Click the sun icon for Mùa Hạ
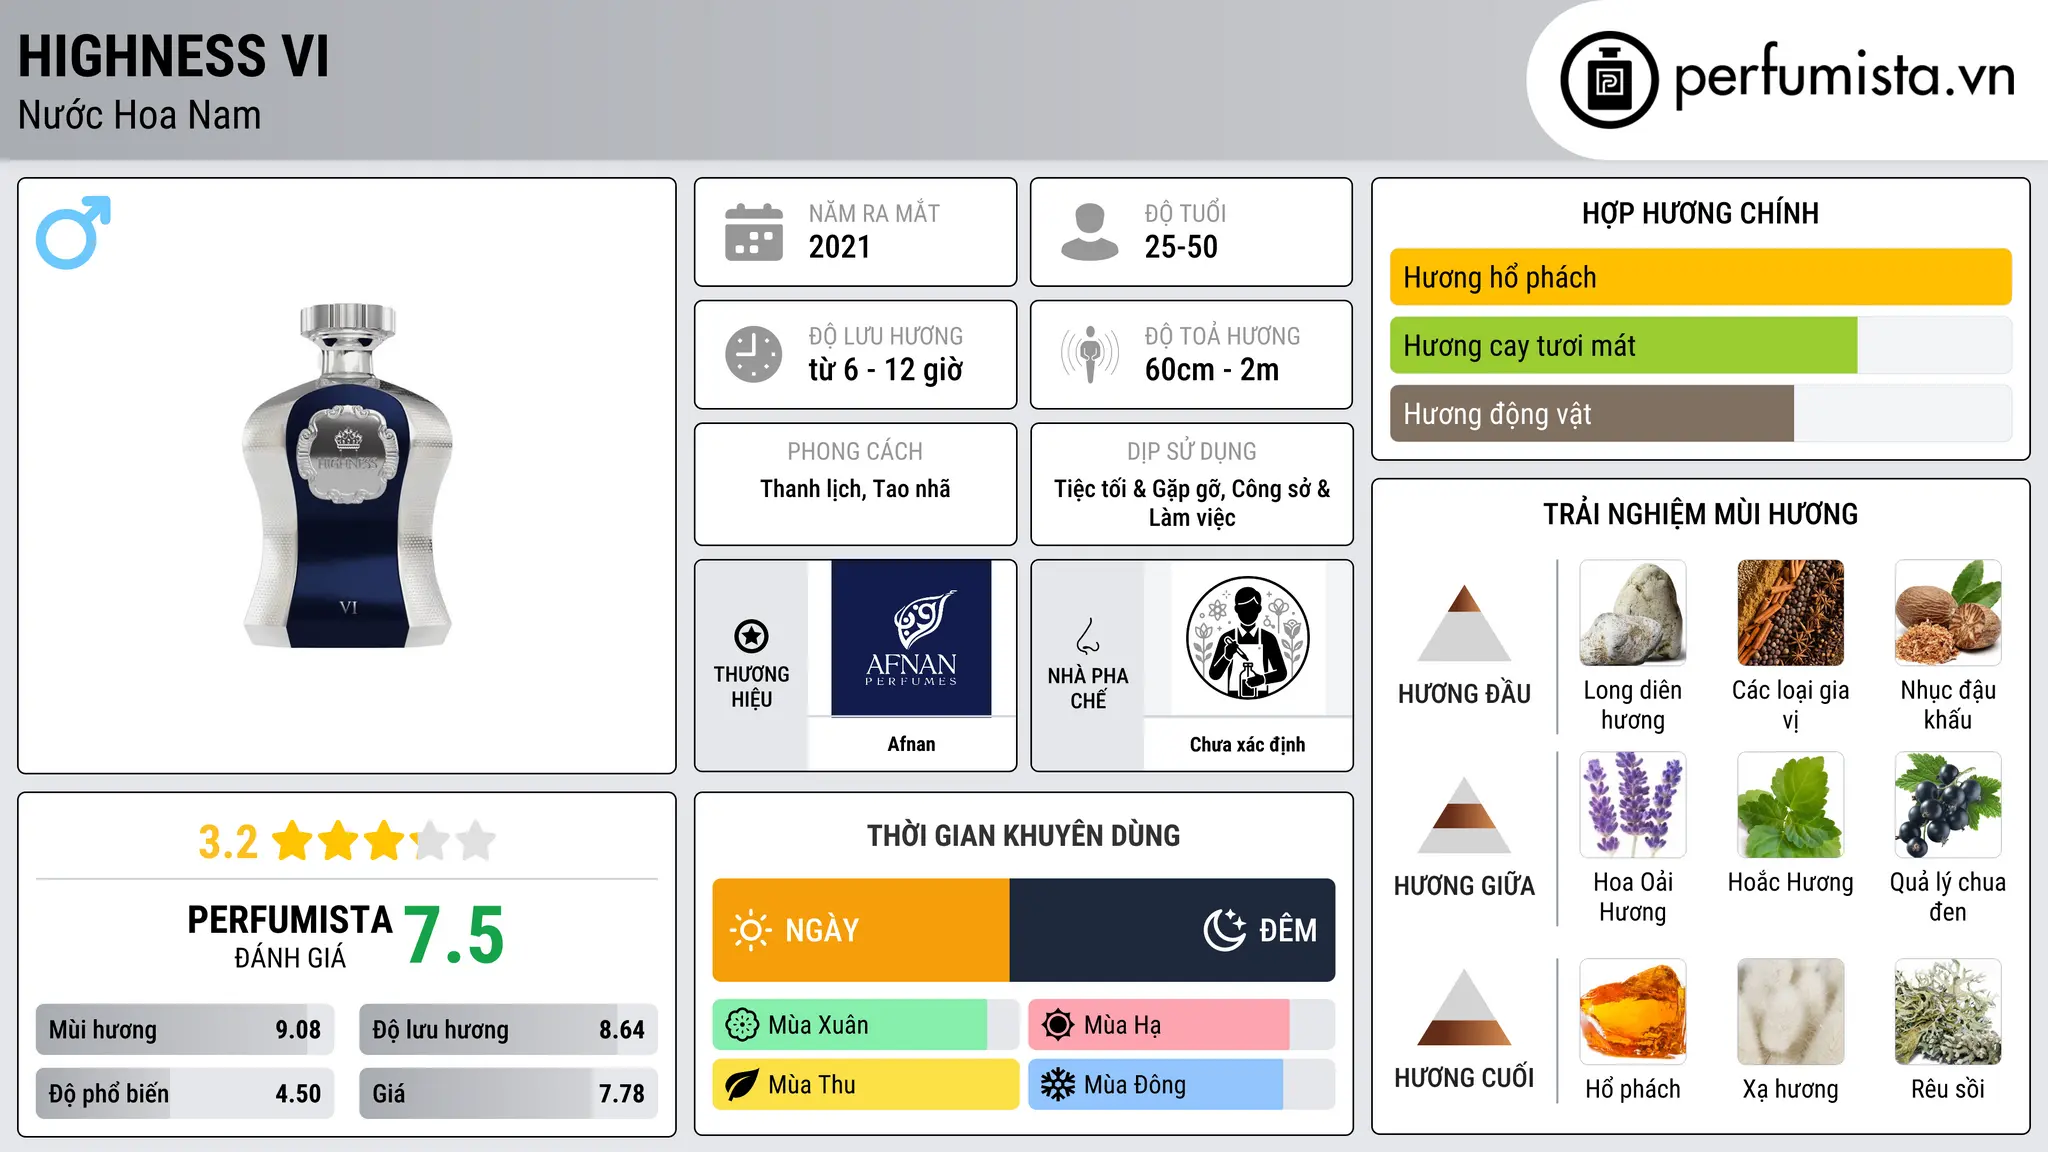The image size is (2048, 1152). click(x=1058, y=1025)
